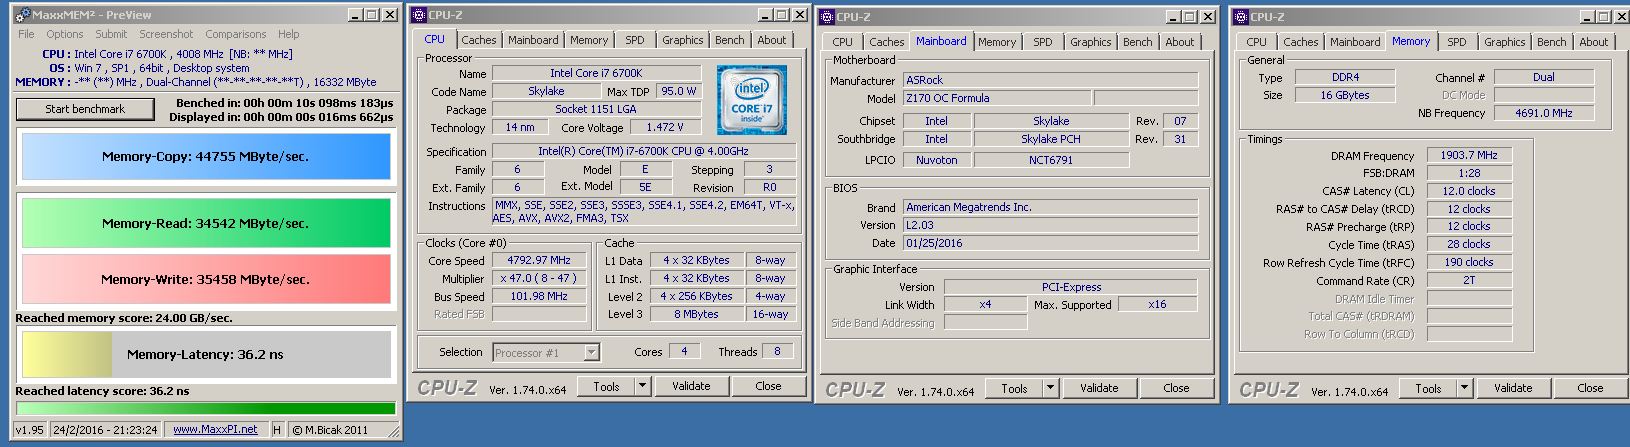1630x447 pixels.
Task: Open Tools dropdown arrow in Memory window
Action: click(x=1464, y=388)
